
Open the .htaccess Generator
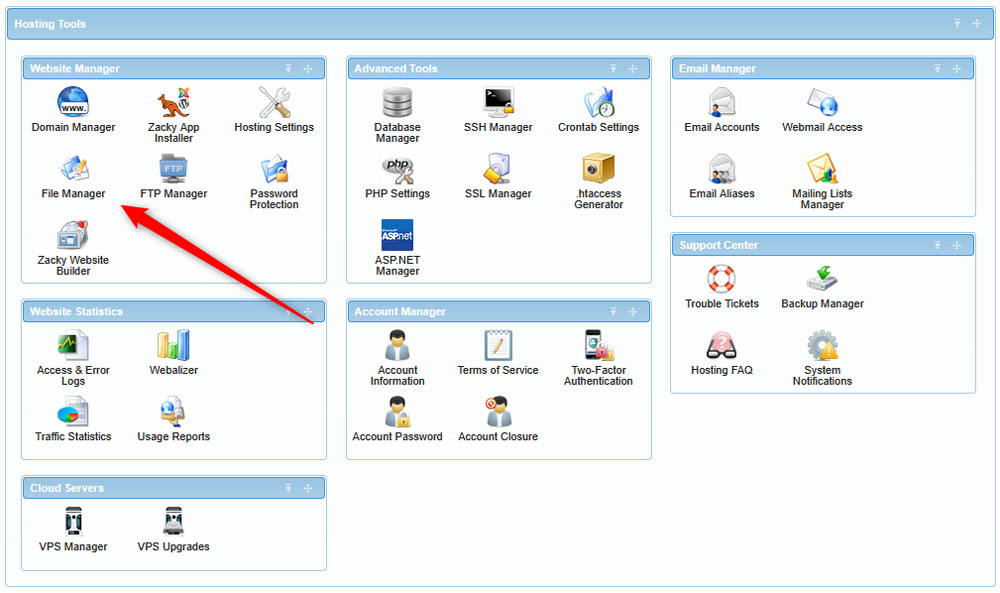click(597, 178)
